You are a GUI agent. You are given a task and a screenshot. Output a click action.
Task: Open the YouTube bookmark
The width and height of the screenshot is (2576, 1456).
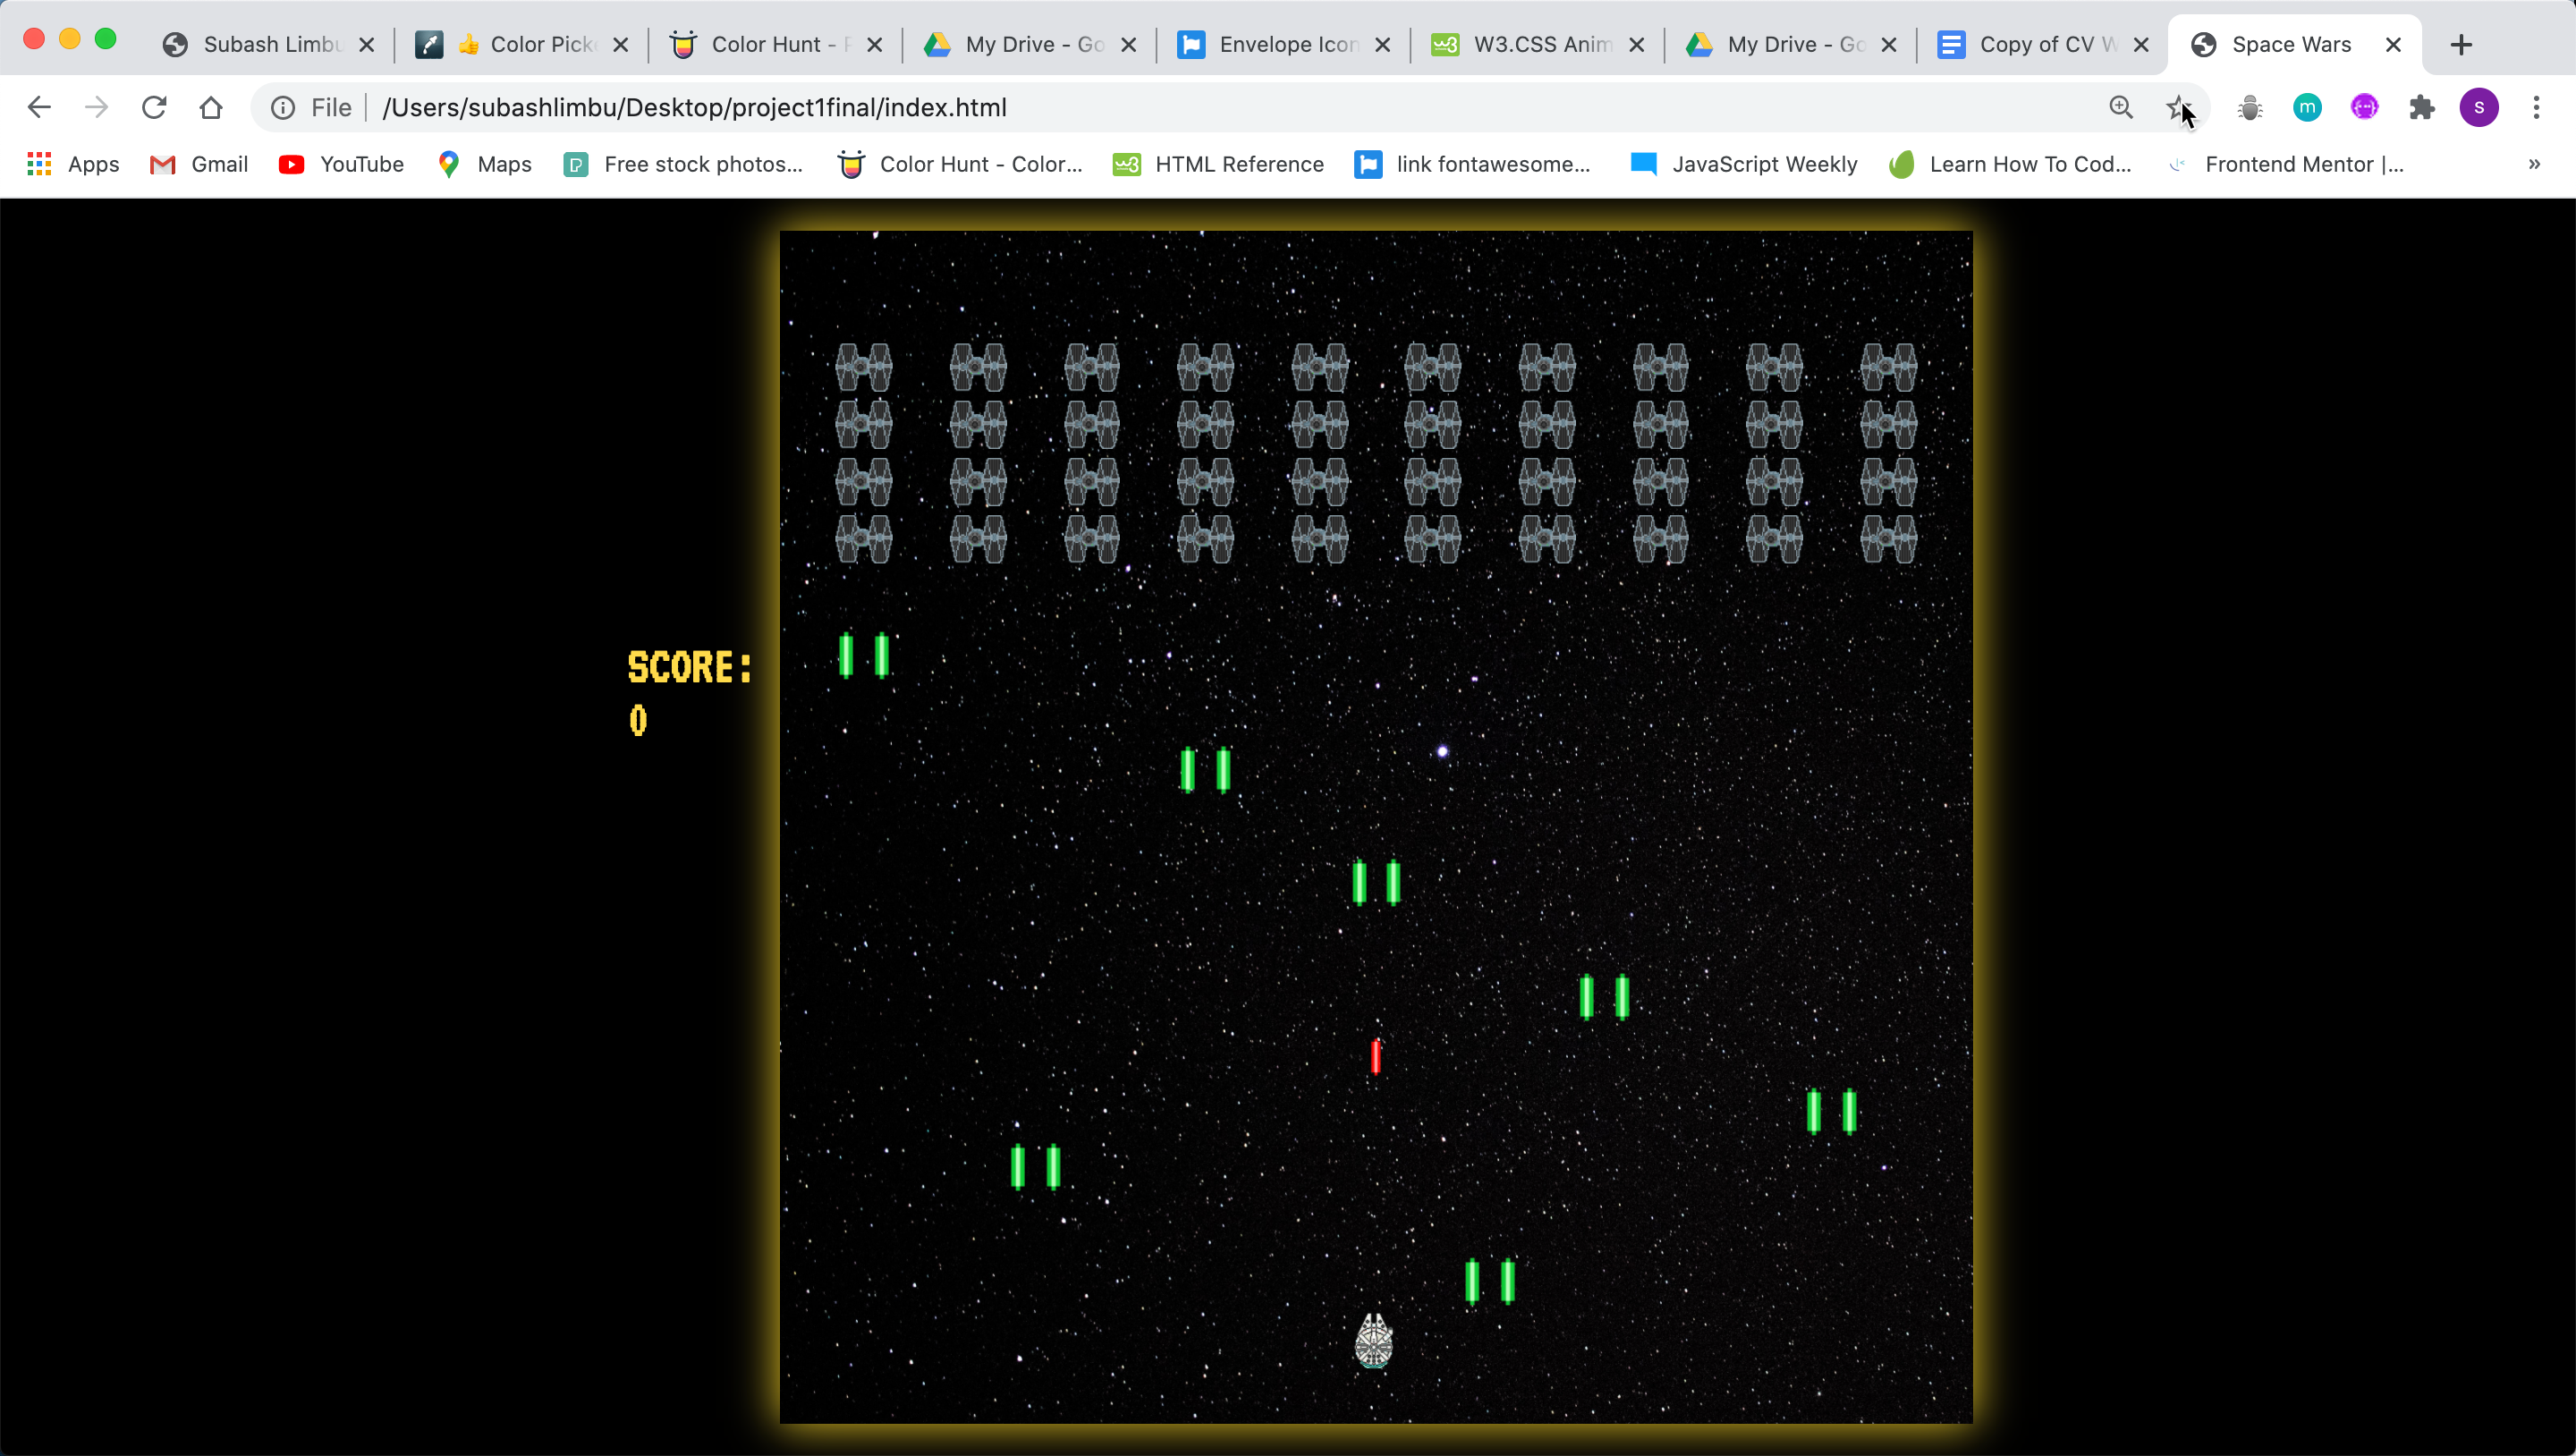(x=342, y=164)
